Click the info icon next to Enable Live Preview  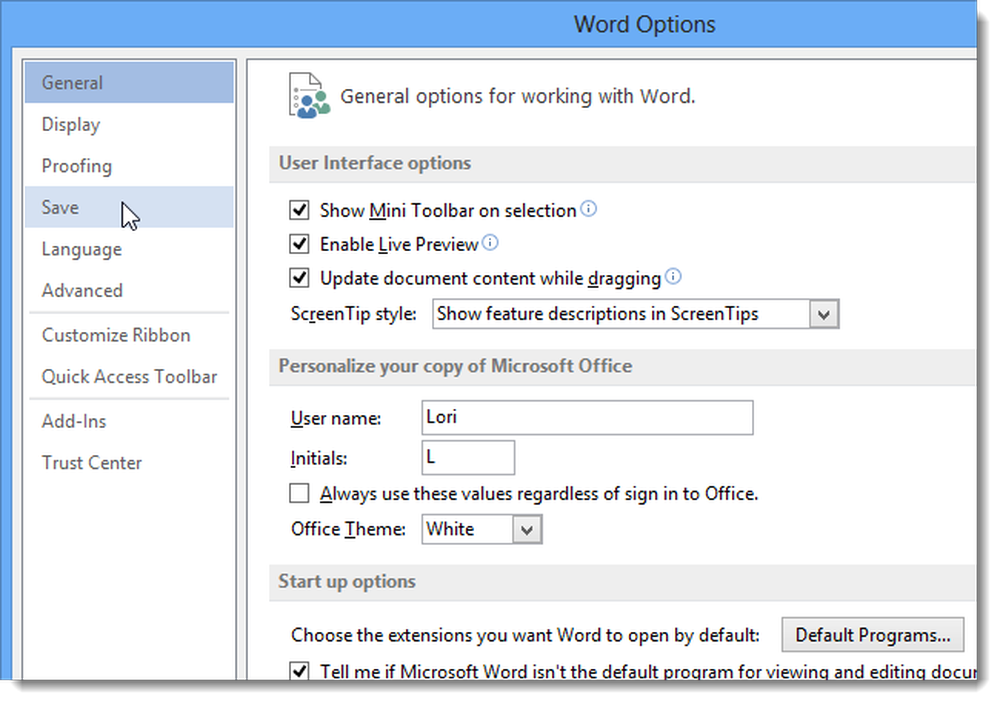coord(490,242)
